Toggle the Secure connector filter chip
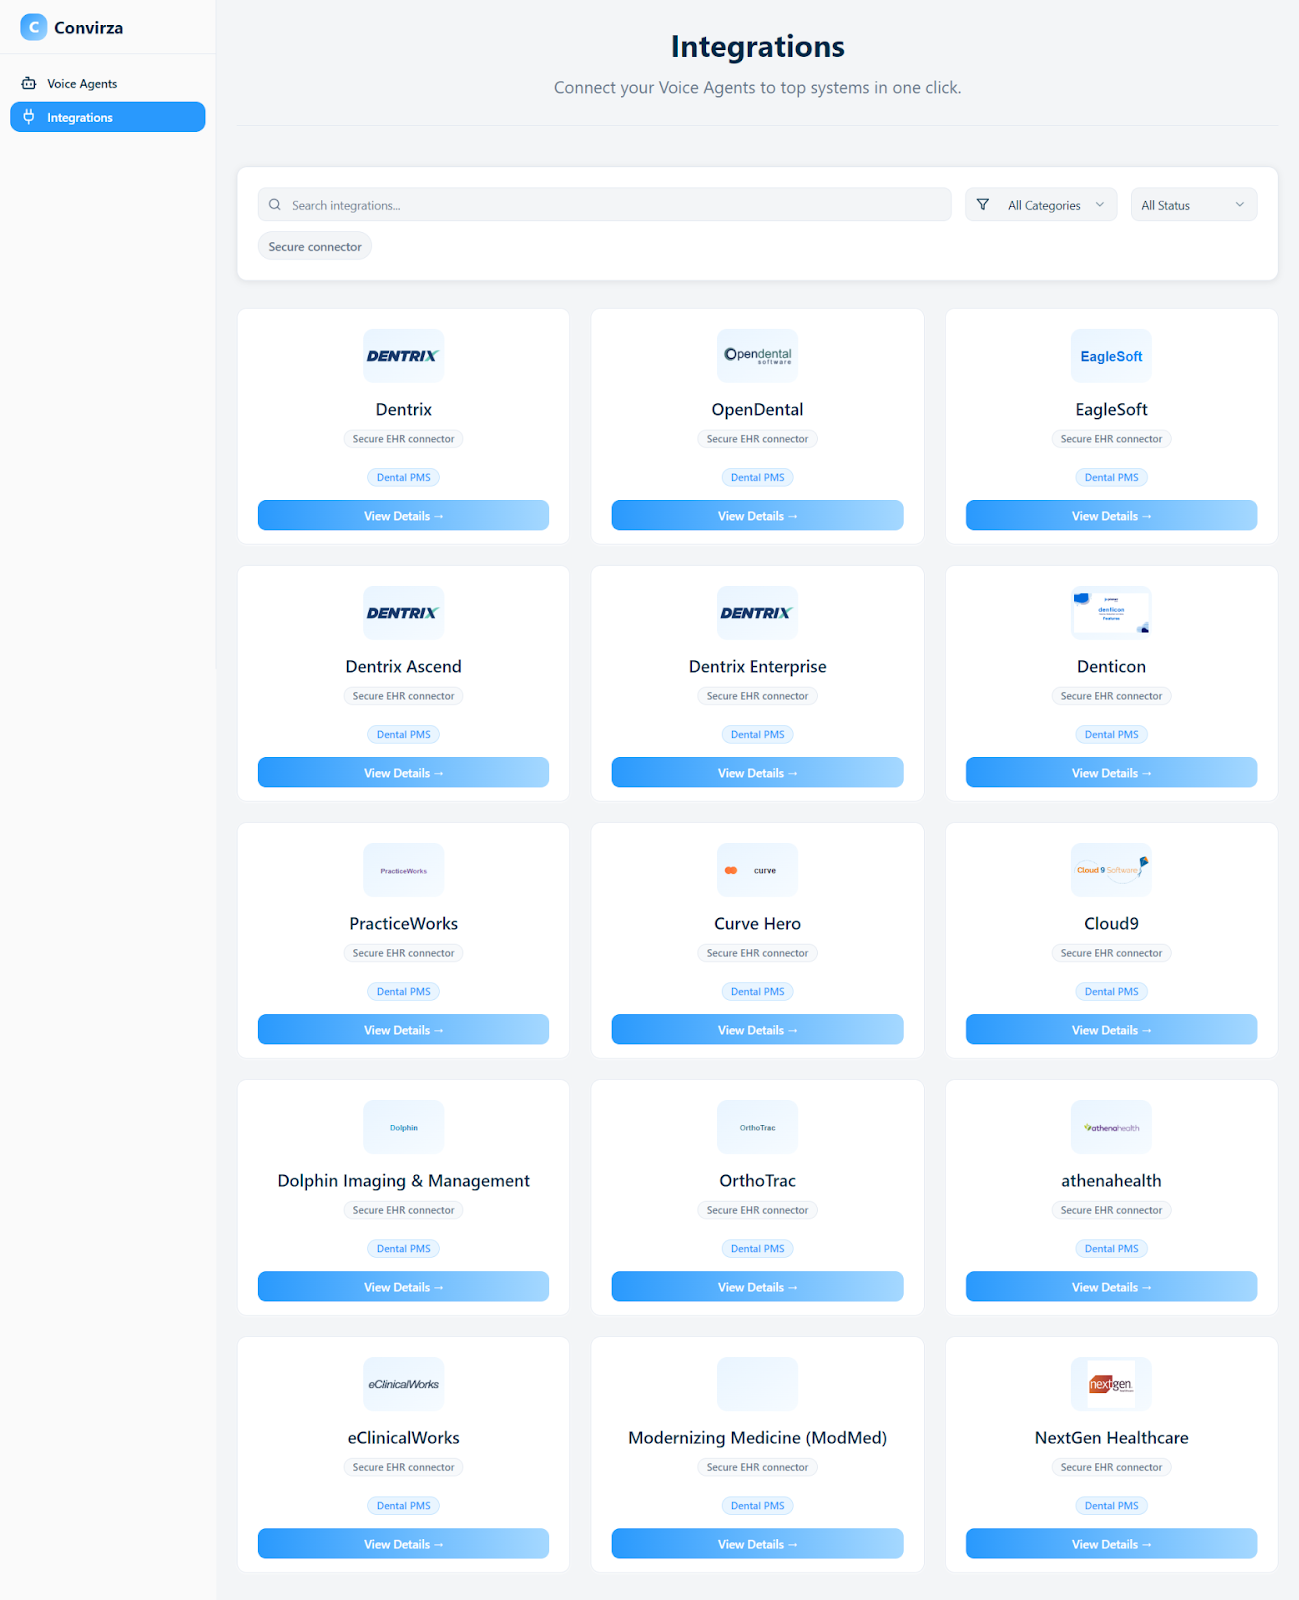This screenshot has height=1600, width=1299. [315, 247]
